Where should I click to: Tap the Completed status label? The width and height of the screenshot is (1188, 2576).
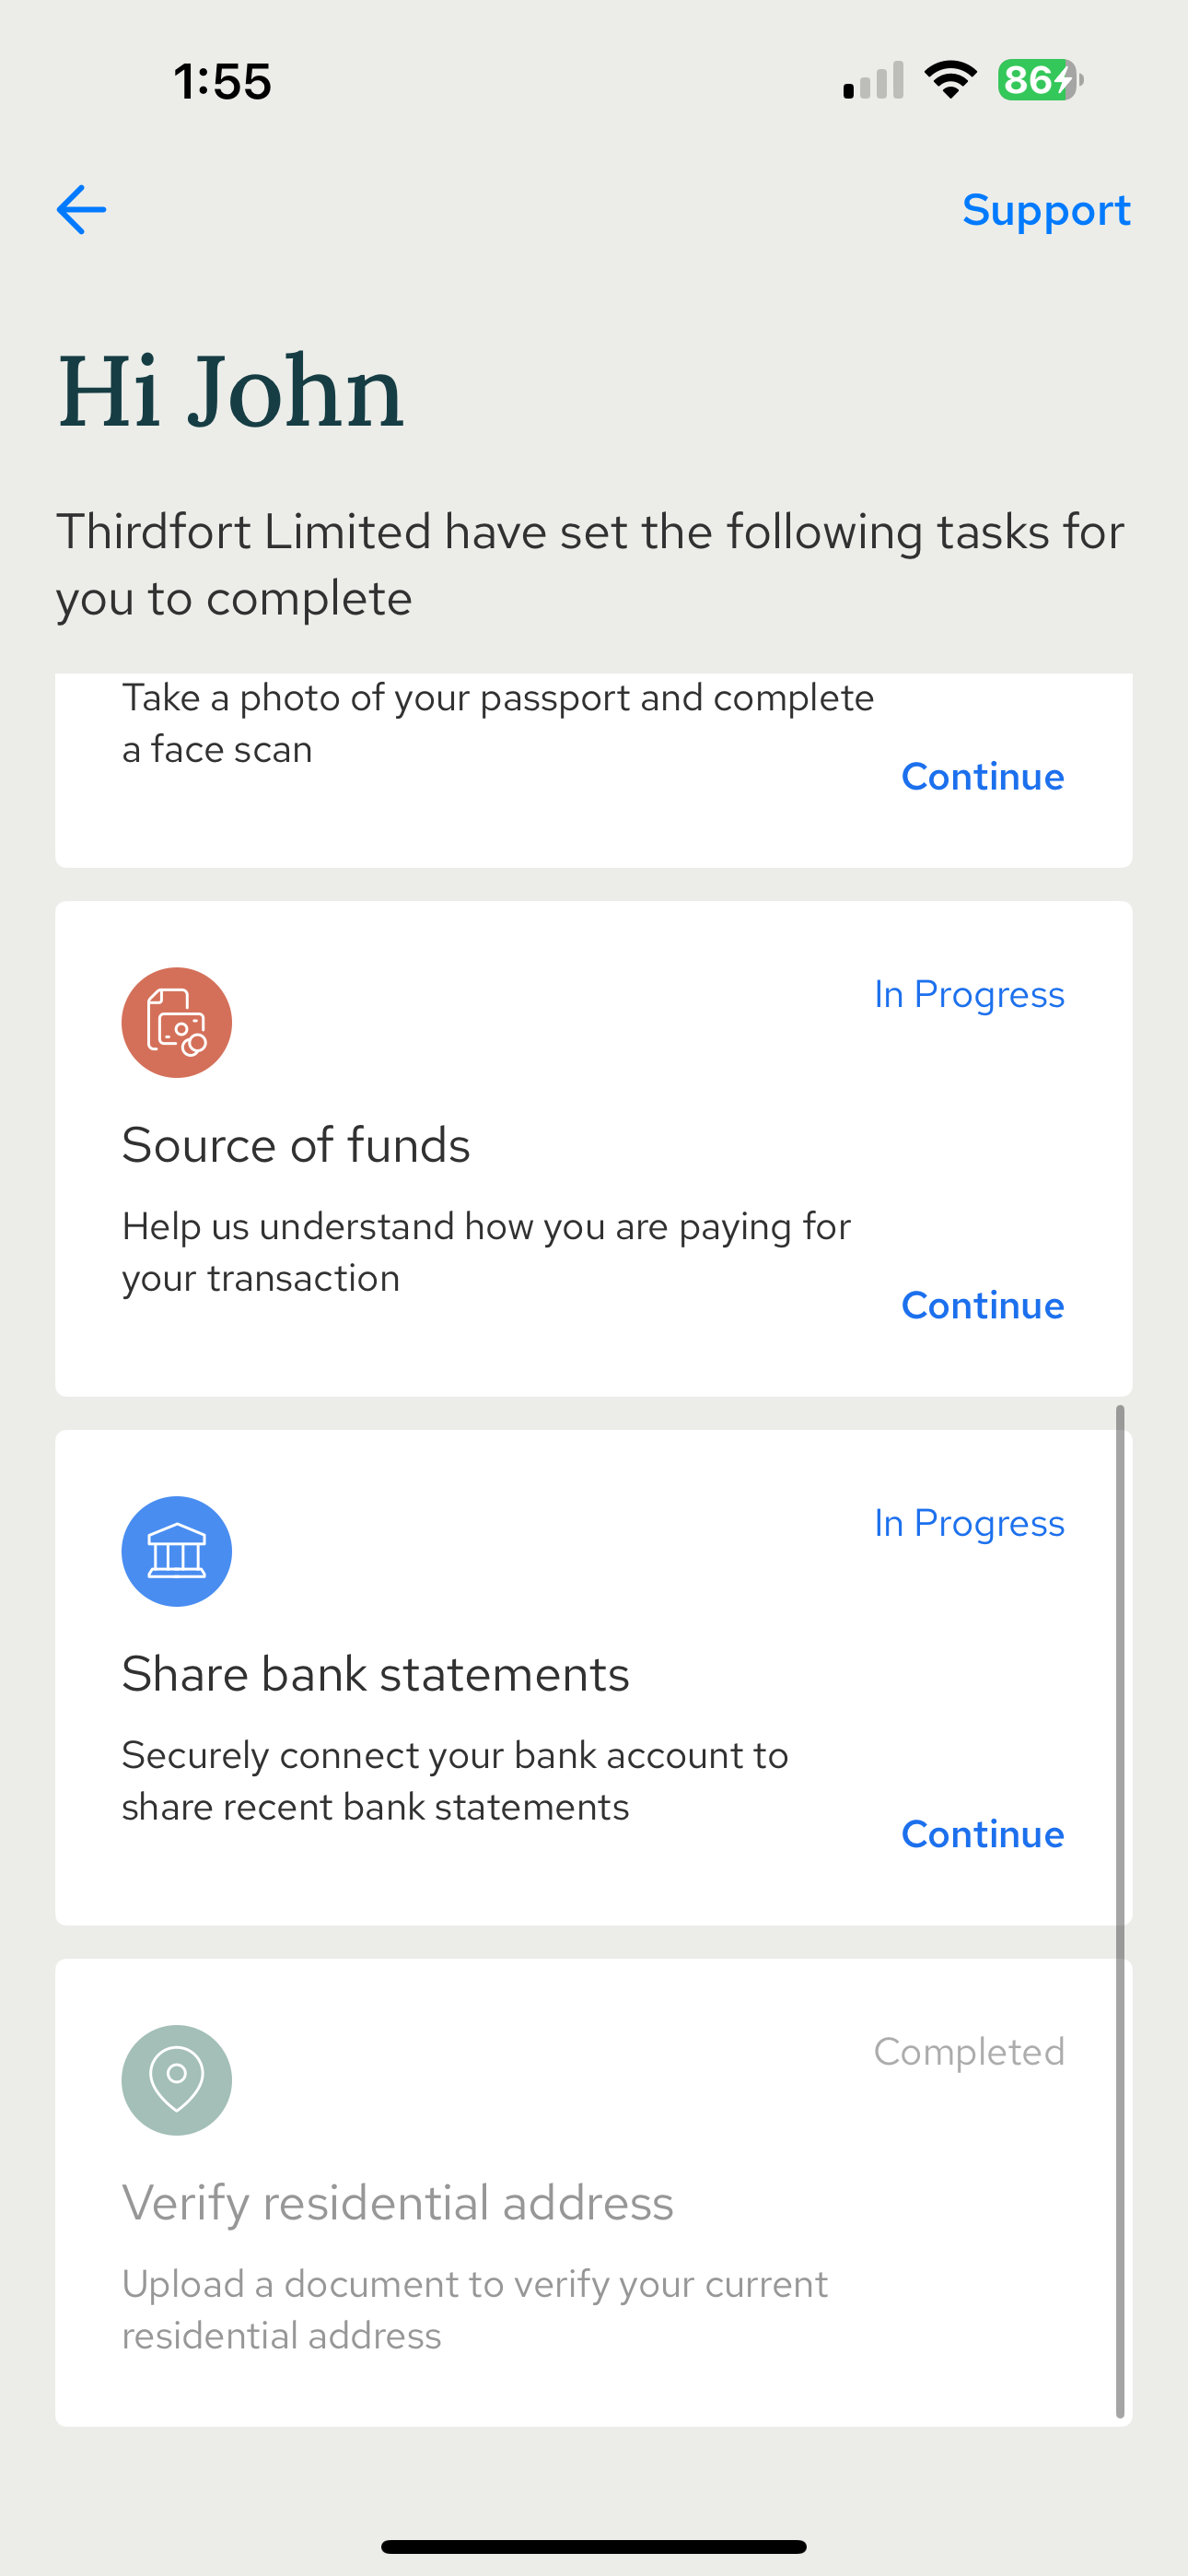(x=969, y=2052)
